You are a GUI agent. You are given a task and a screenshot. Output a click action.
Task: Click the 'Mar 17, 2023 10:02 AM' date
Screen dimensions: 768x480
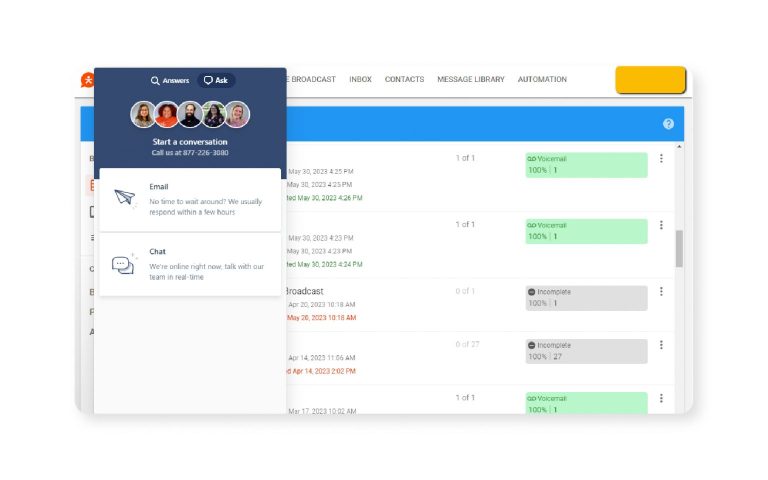322,410
